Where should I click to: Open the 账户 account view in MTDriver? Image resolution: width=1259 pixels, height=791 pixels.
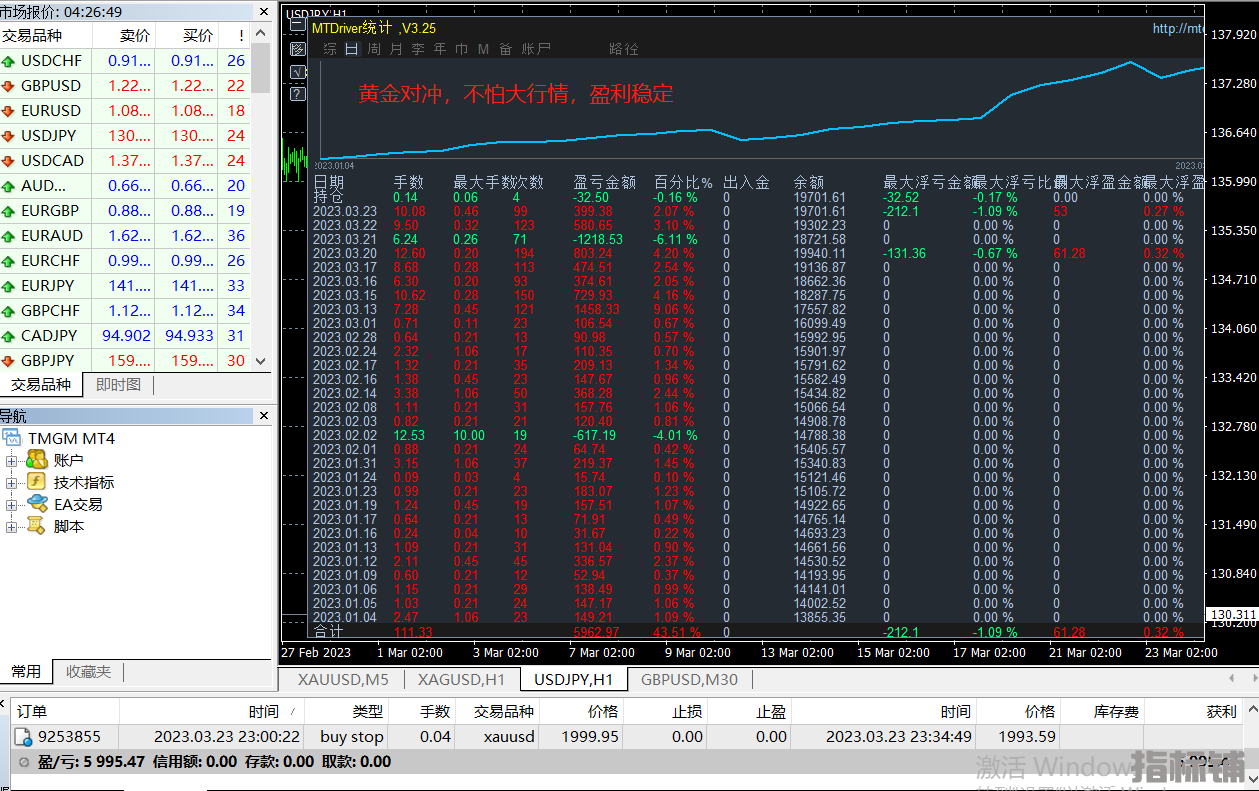pos(536,49)
